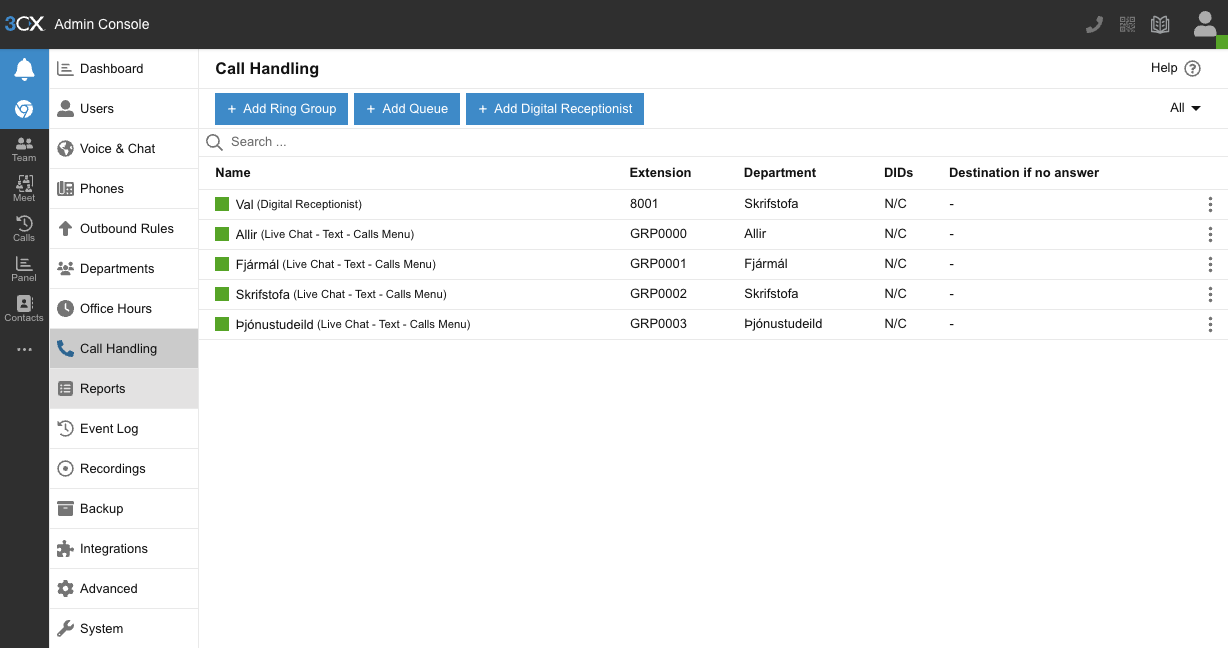Image resolution: width=1228 pixels, height=648 pixels.
Task: Open the Event Log
Action: tap(124, 429)
